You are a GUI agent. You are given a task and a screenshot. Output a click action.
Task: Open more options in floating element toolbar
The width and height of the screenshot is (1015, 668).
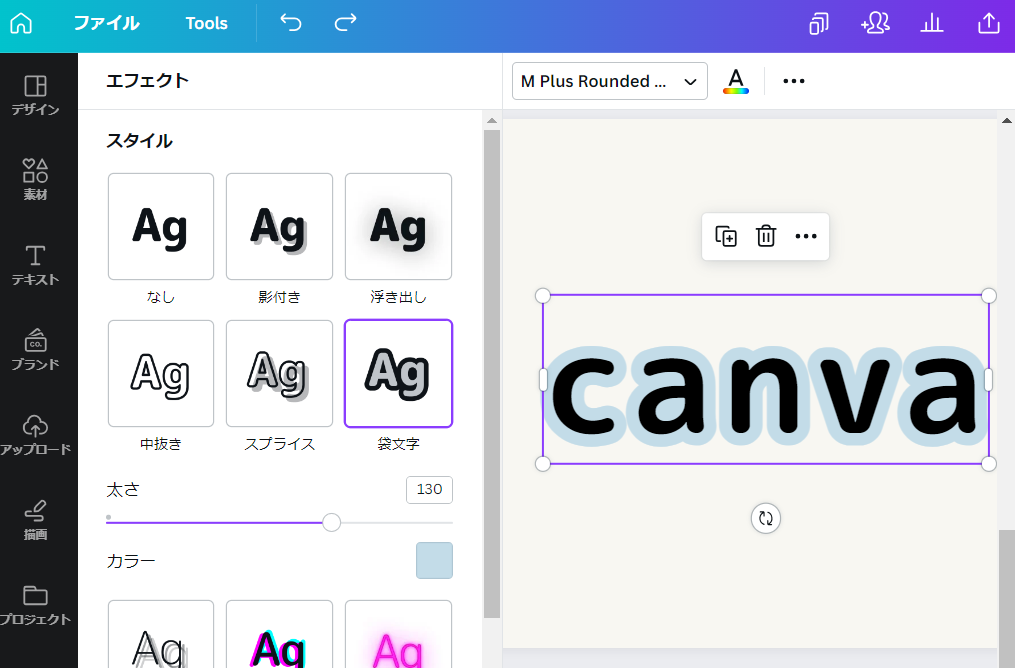[806, 236]
